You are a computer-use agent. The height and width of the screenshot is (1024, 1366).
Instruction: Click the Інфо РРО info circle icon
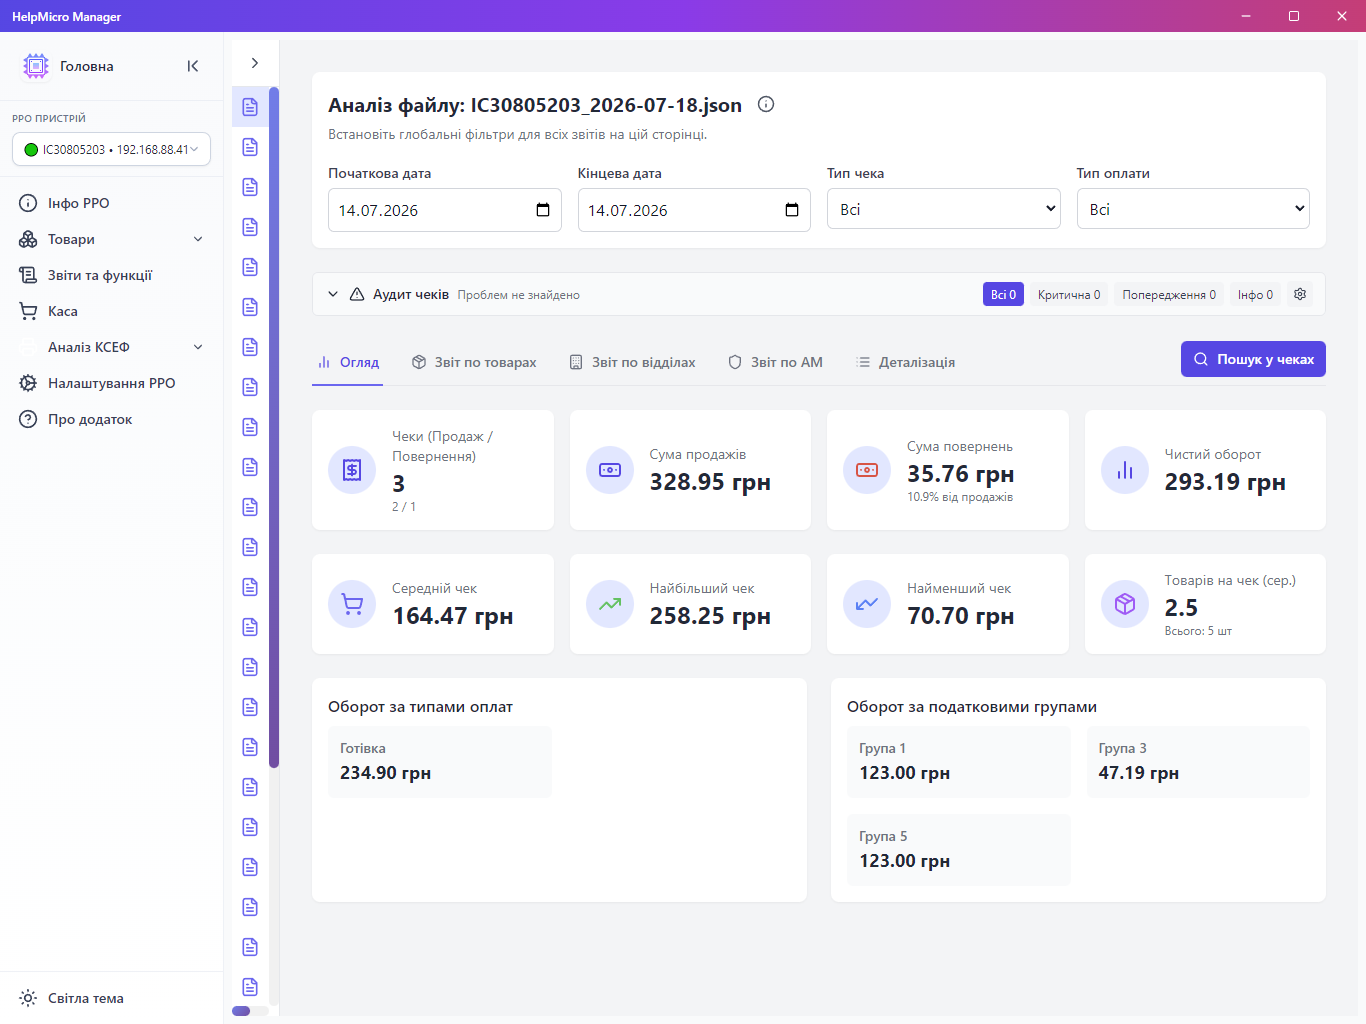pyautogui.click(x=28, y=203)
